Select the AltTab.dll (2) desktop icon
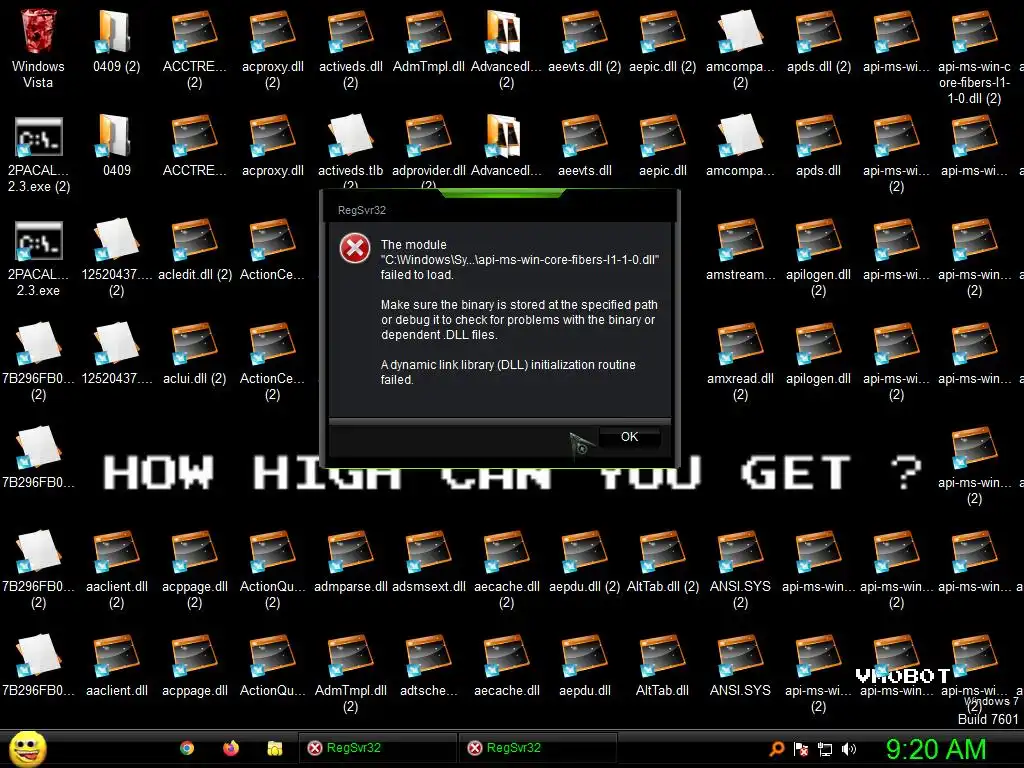 662,561
